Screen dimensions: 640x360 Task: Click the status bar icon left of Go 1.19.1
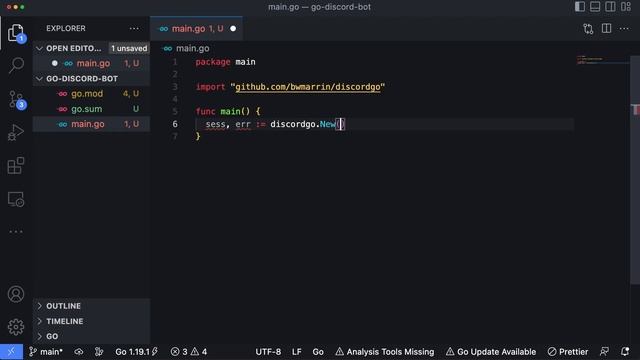pyautogui.click(x=99, y=352)
